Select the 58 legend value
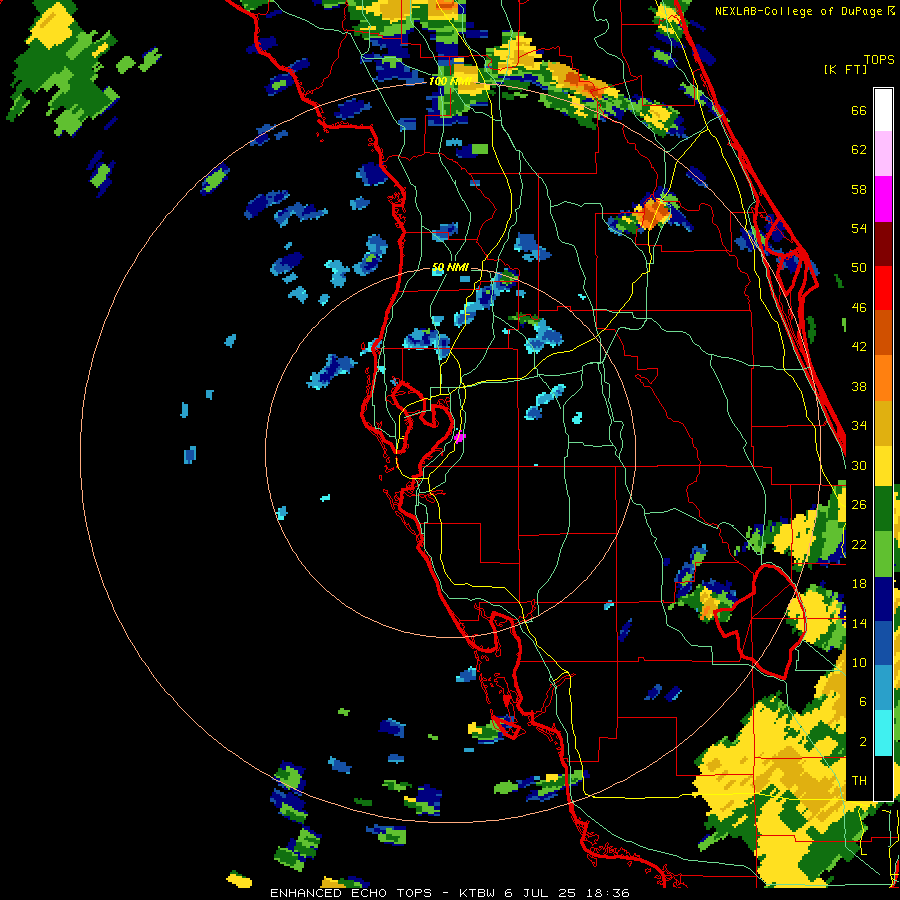Viewport: 900px width, 900px height. click(859, 189)
